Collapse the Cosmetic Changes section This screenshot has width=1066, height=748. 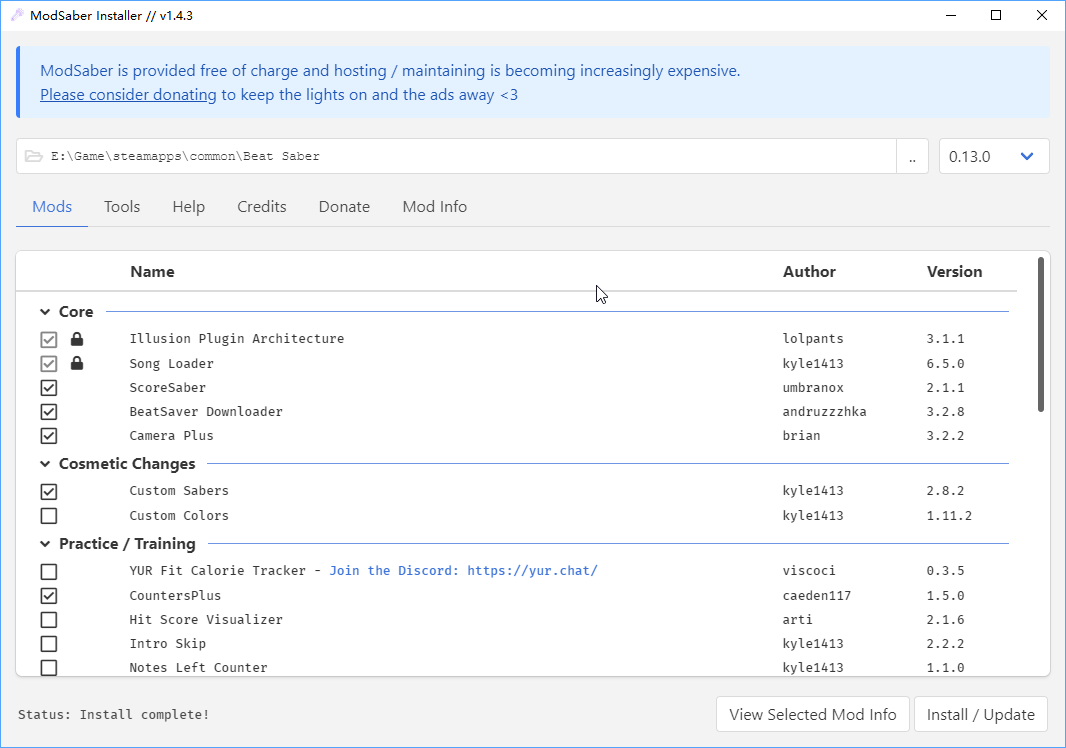[x=46, y=464]
